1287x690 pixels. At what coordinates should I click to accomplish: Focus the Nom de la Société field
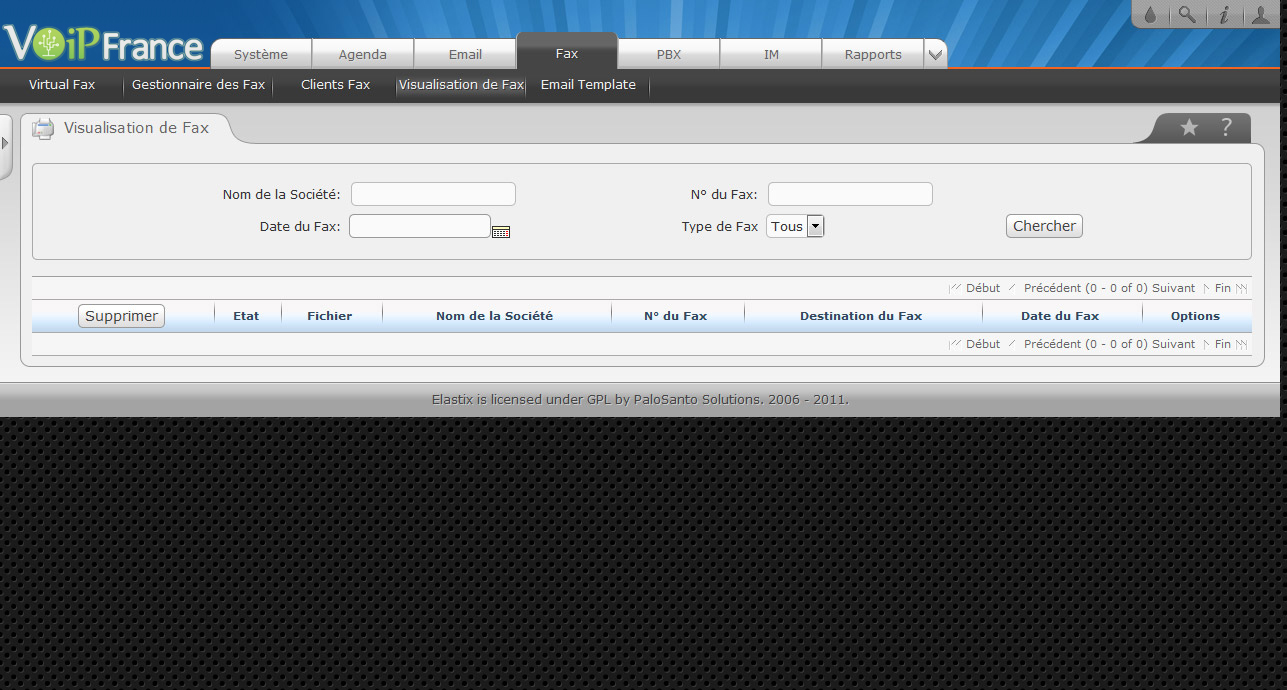tap(433, 194)
